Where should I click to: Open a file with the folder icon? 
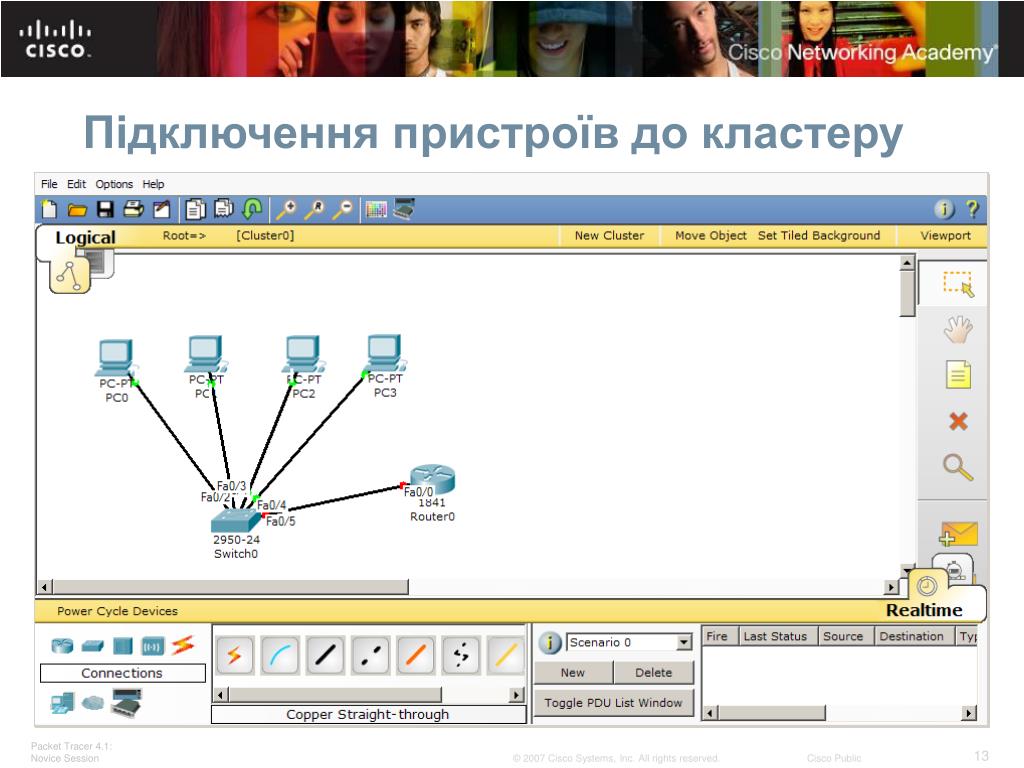tap(77, 210)
